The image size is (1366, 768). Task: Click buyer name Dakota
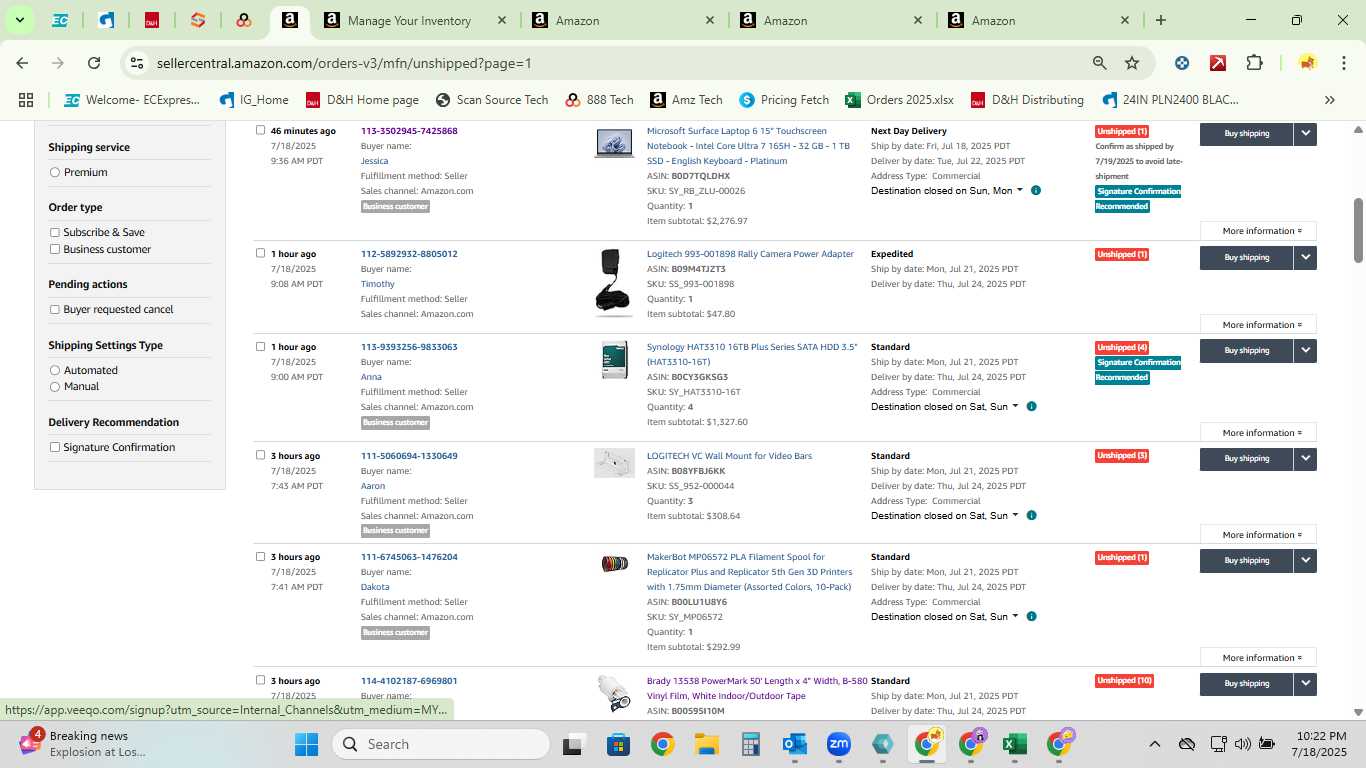click(x=375, y=587)
